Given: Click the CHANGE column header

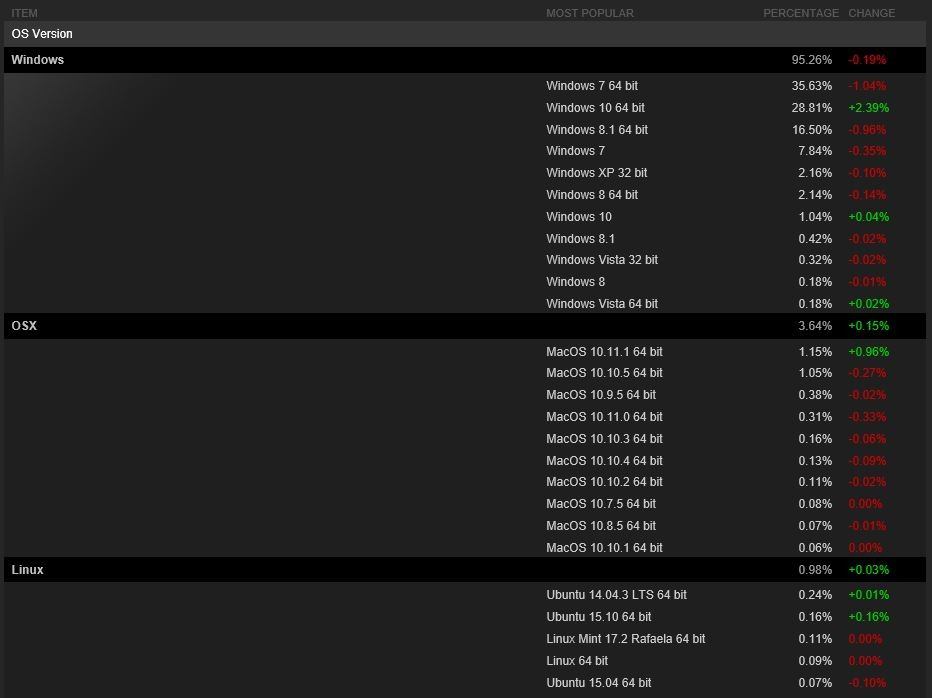Looking at the screenshot, I should tap(871, 13).
